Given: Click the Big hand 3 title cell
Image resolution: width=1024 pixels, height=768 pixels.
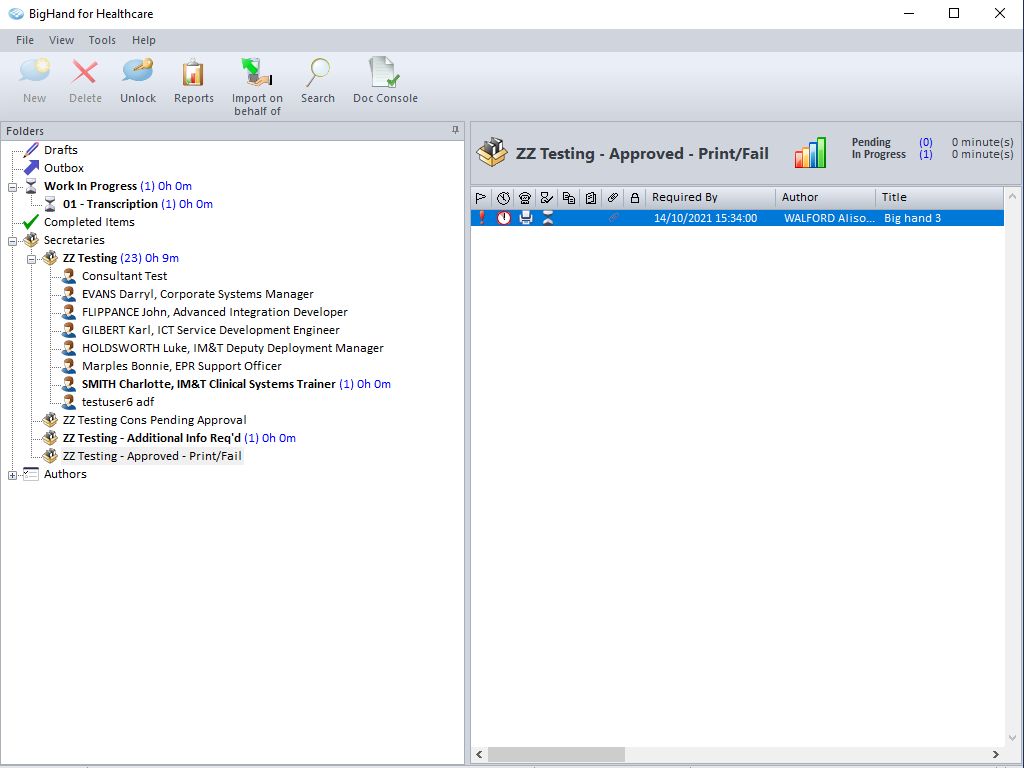Looking at the screenshot, I should 912,218.
